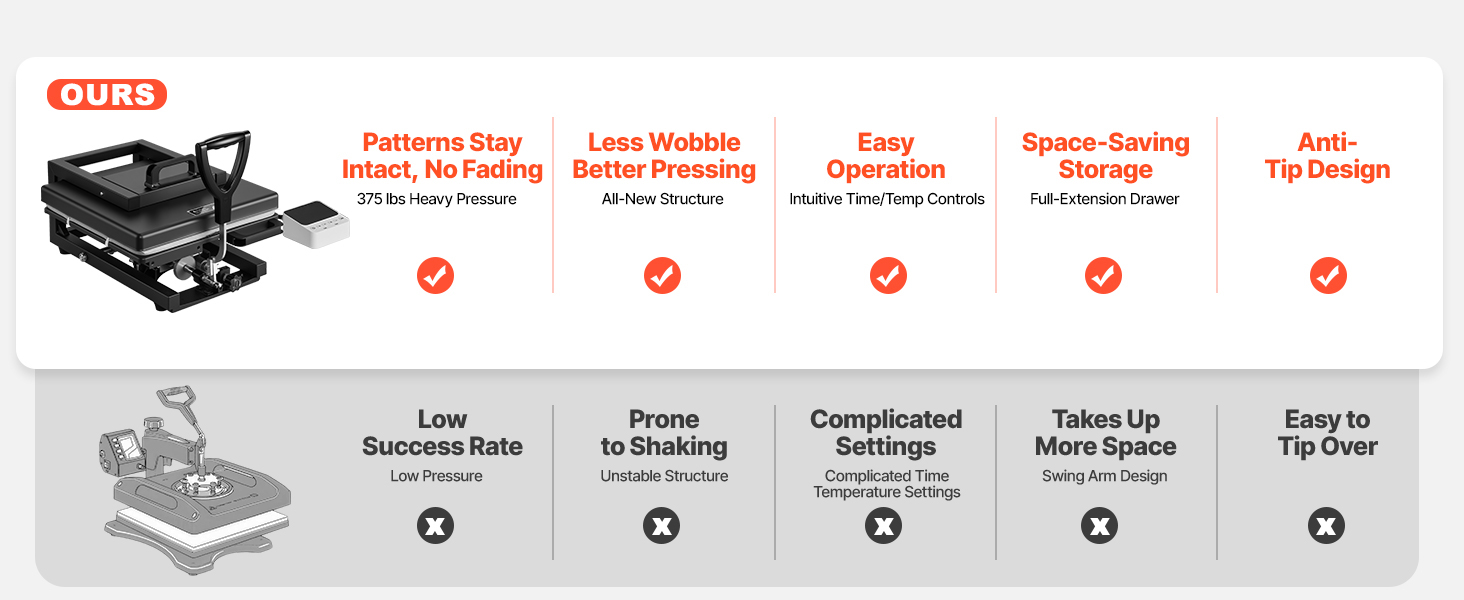Click X icon under Low Success Rate
Screen dimensions: 1464x600
point(435,526)
